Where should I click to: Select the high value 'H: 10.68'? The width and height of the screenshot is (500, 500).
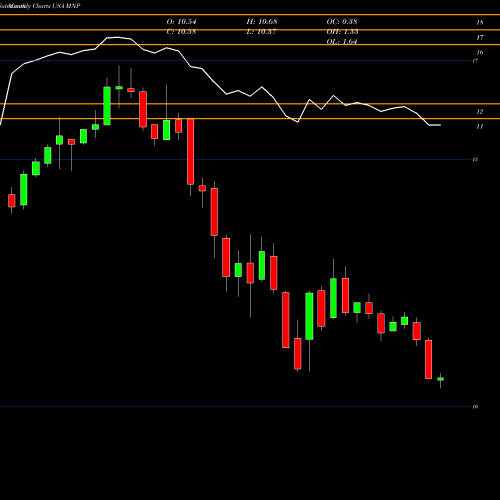pyautogui.click(x=262, y=22)
